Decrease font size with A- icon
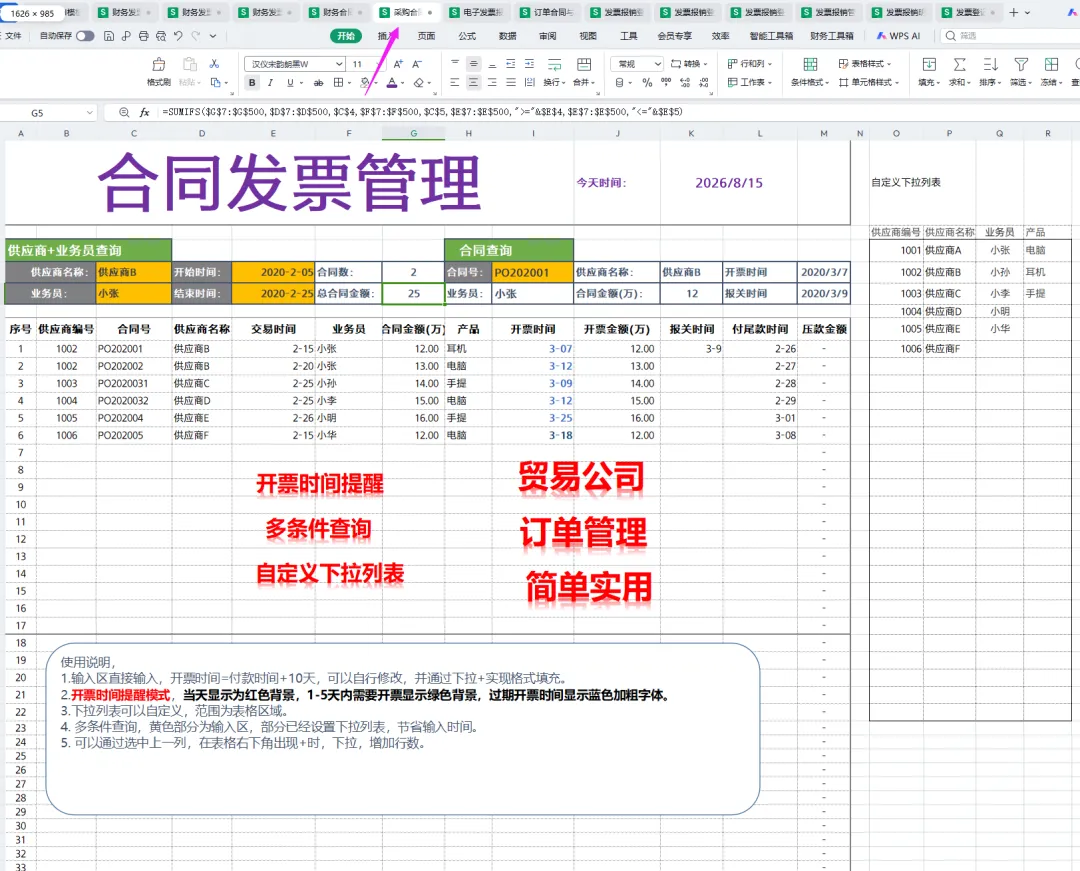1080x871 pixels. coord(417,64)
